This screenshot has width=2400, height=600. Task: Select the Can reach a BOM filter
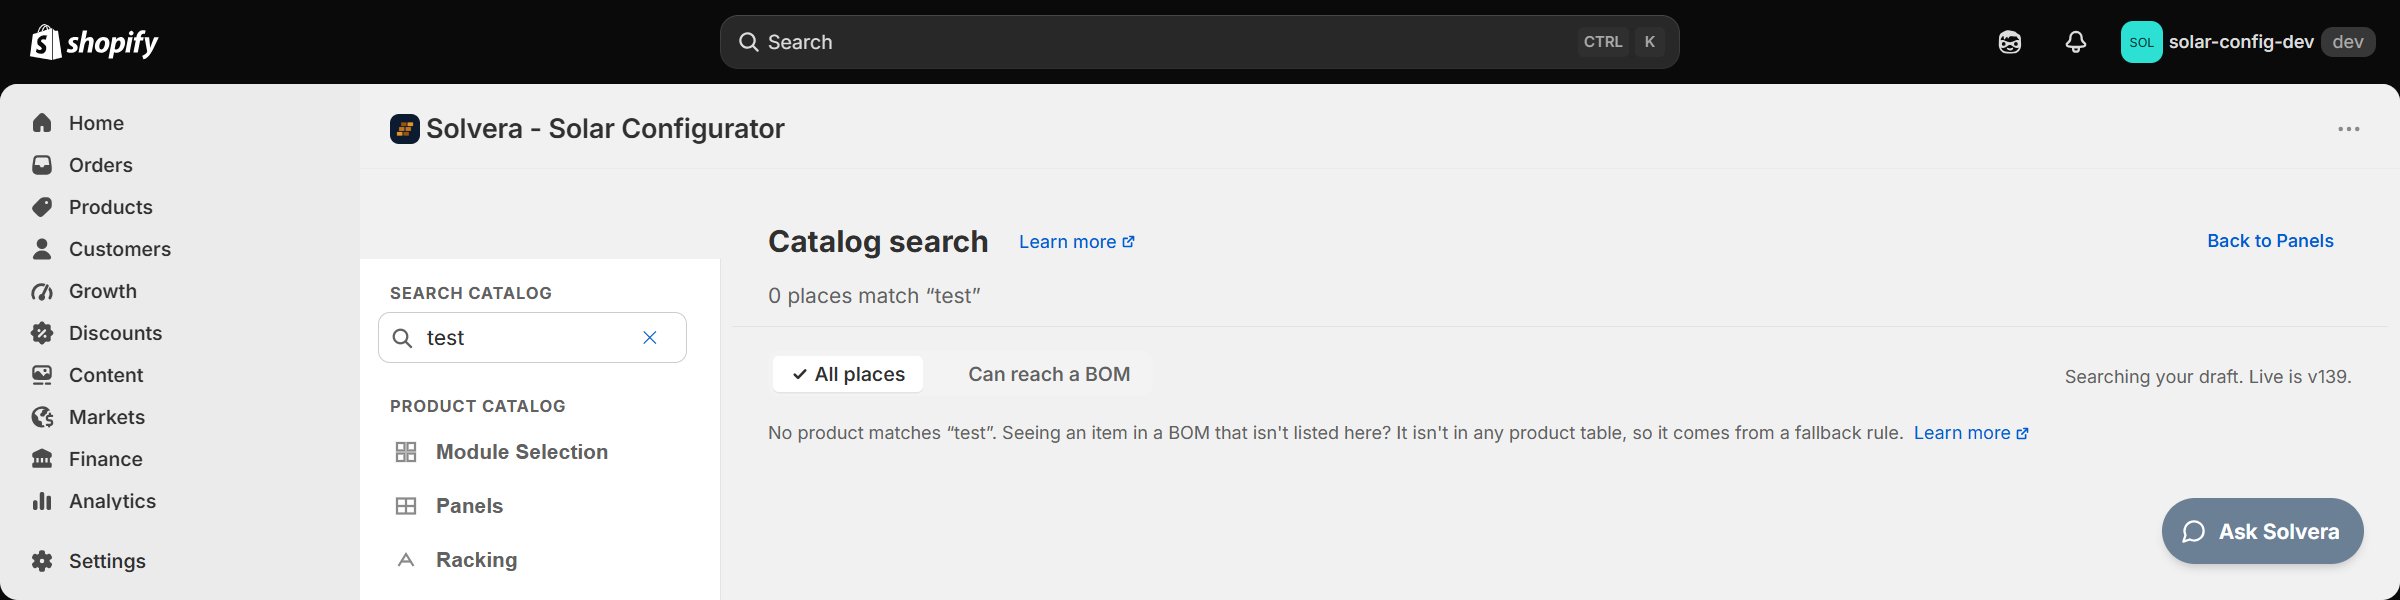pyautogui.click(x=1049, y=374)
